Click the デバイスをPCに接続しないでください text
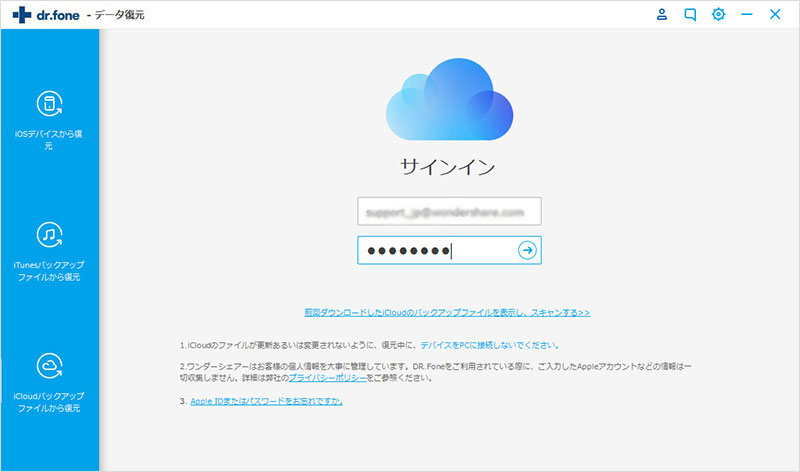800x472 pixels. (489, 345)
